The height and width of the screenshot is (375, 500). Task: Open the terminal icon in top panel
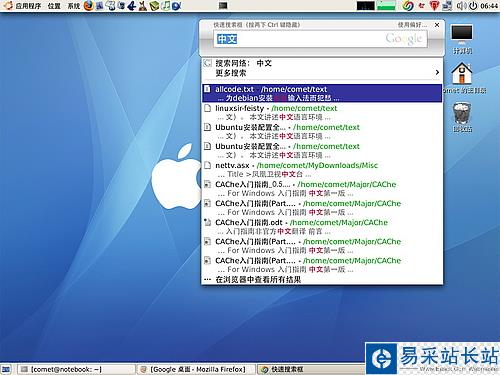[x=223, y=5]
